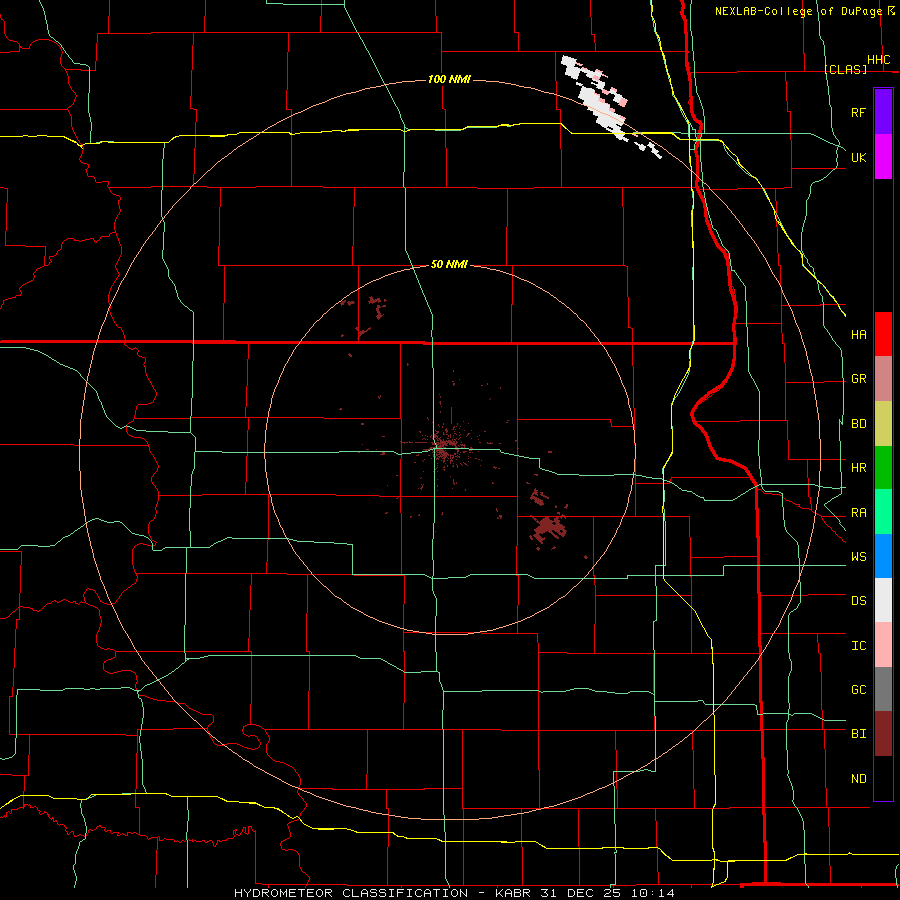Click the KABR radar site identifier
Screen dimensions: 900x900
(514, 893)
